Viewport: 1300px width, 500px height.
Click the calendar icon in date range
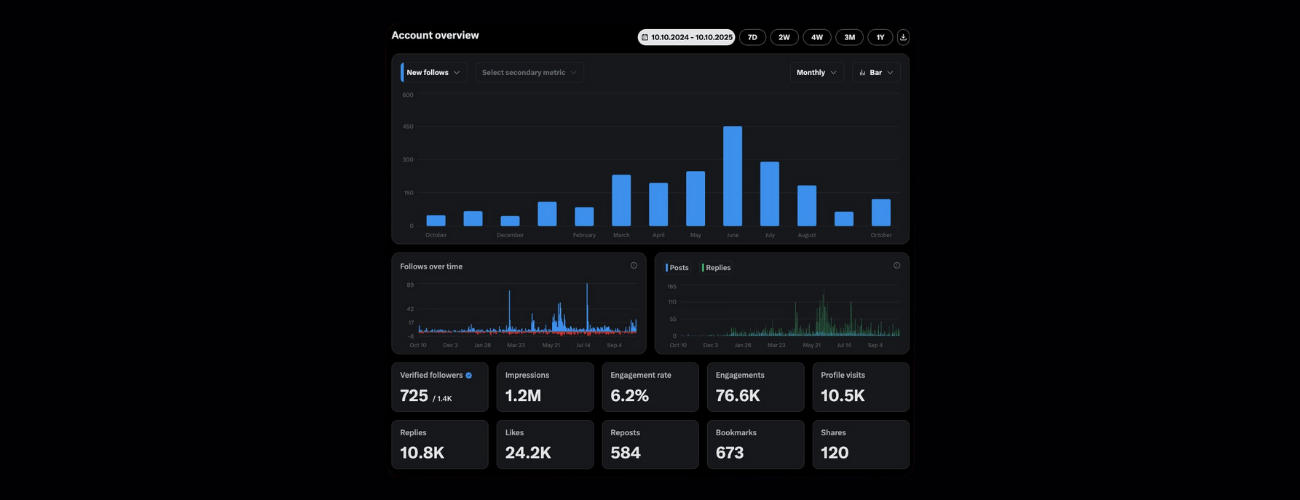coord(645,37)
